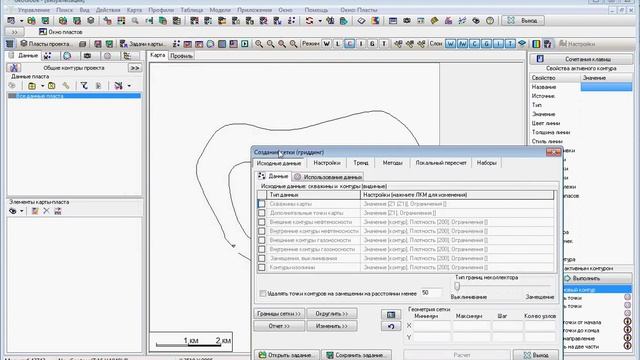The height and width of the screenshot is (360, 640).
Task: Select the tree structure icon tab in left panel
Action: pyautogui.click(x=127, y=56)
